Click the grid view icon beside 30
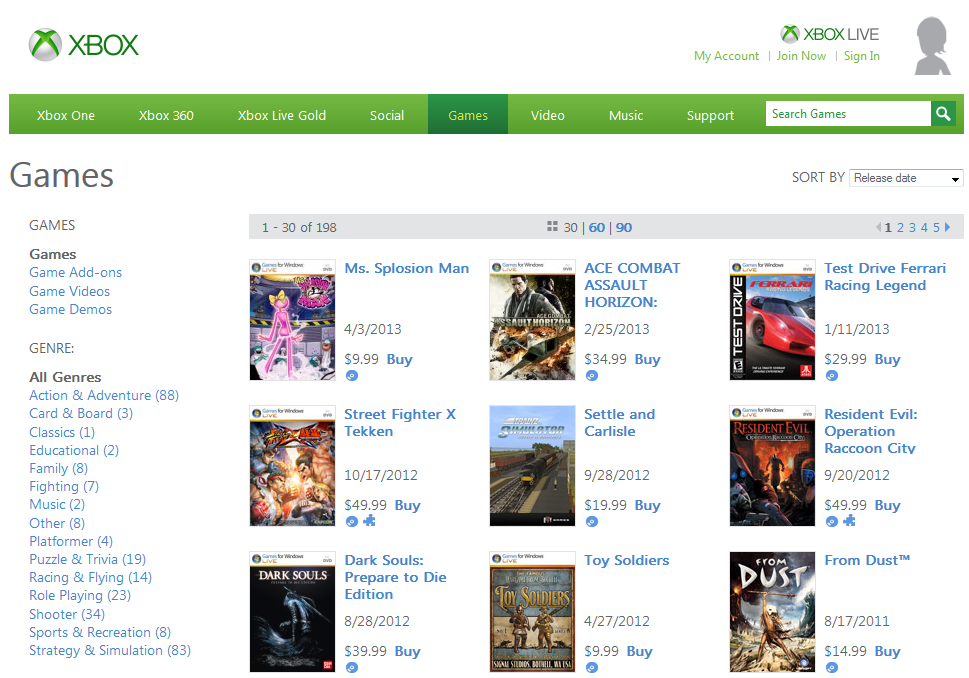969x678 pixels. [x=552, y=227]
